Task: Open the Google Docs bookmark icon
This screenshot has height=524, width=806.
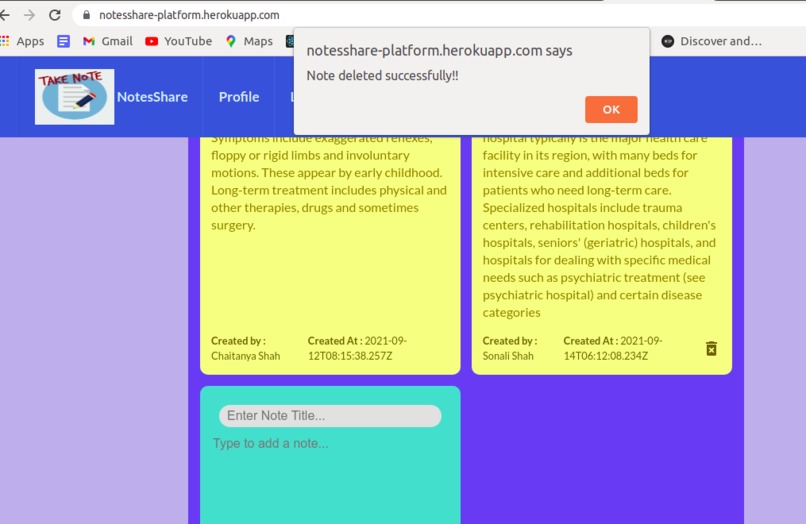Action: pos(63,41)
